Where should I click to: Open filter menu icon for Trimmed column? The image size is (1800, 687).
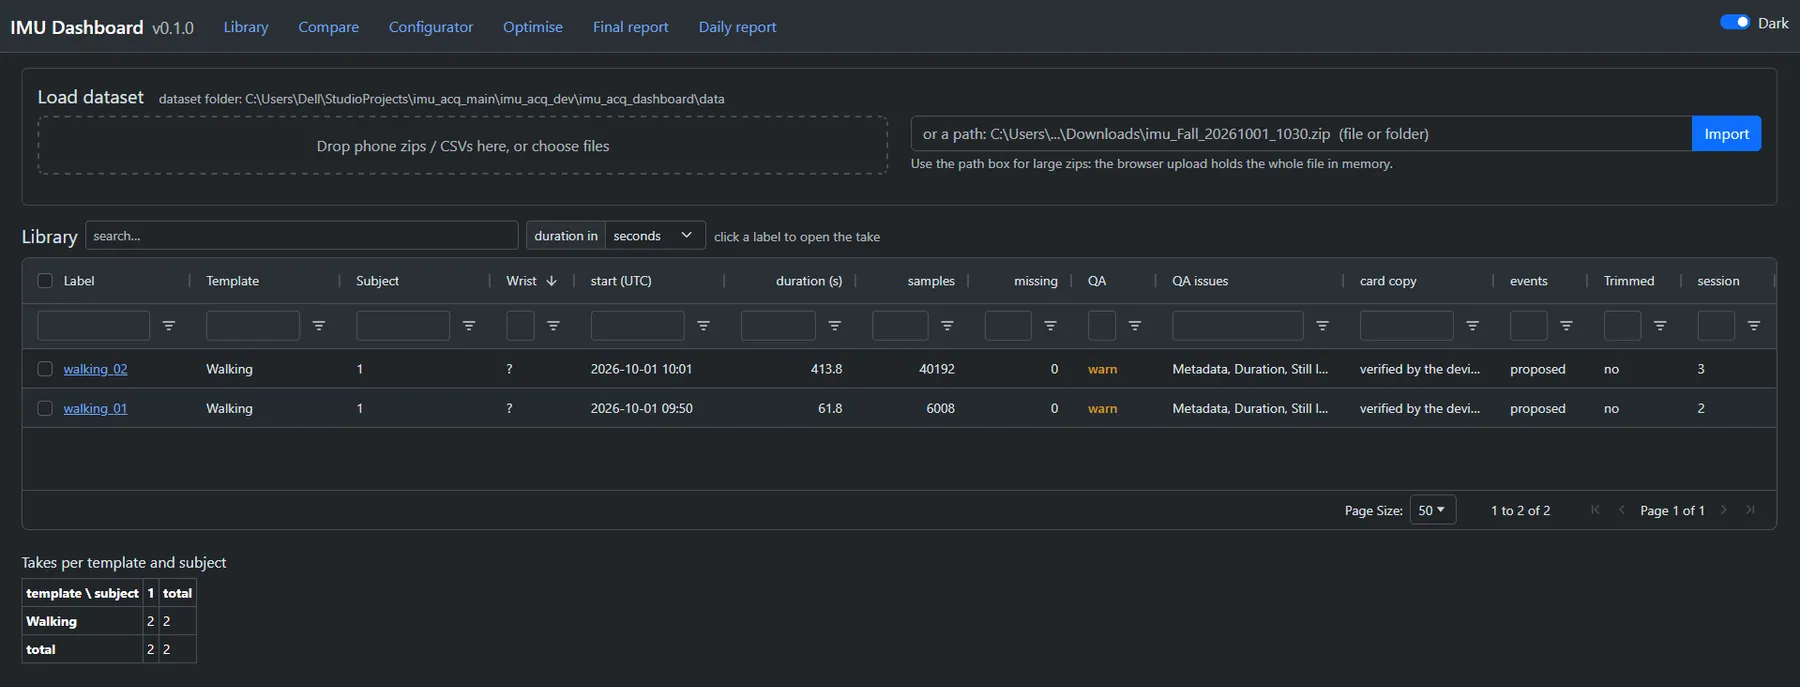(1660, 326)
